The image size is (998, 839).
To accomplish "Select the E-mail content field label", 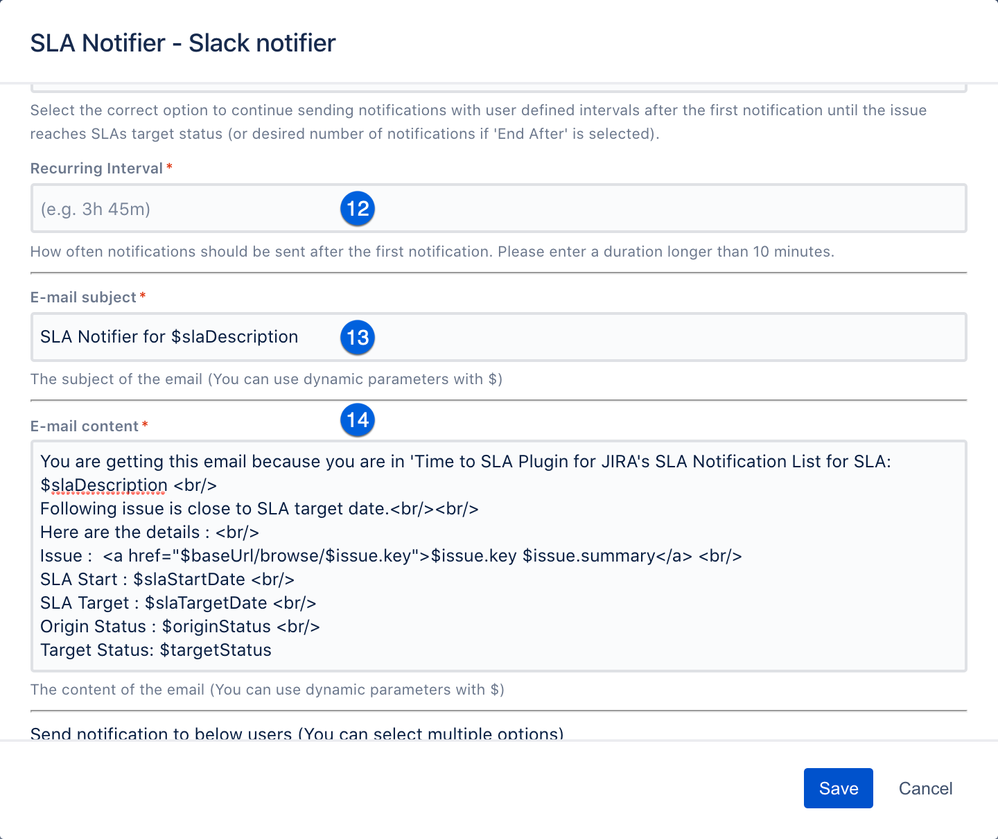I will coord(84,425).
